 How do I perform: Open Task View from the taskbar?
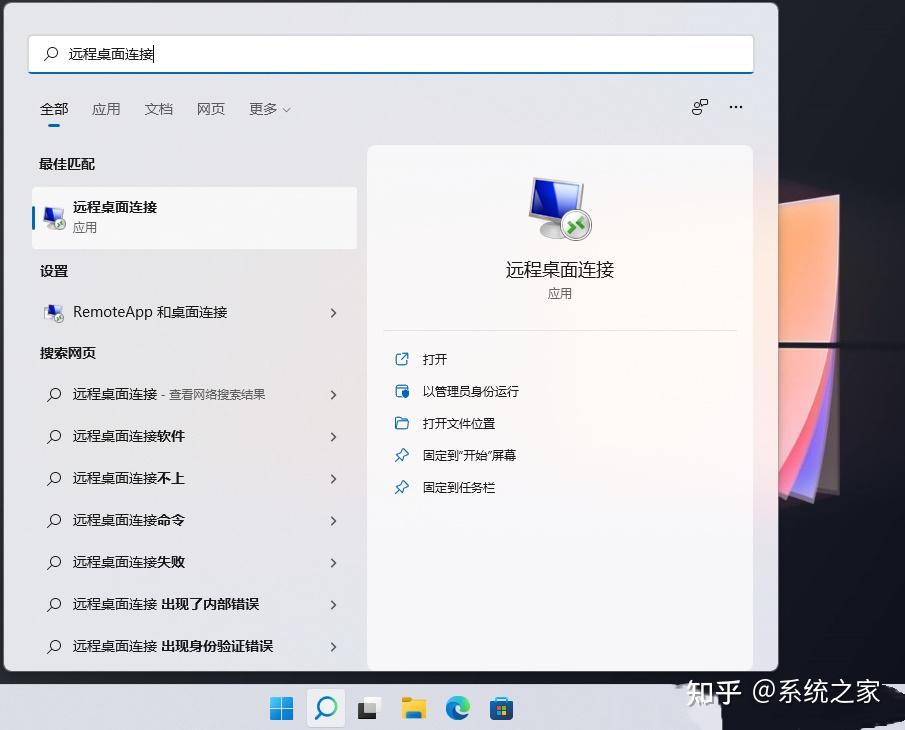[369, 708]
